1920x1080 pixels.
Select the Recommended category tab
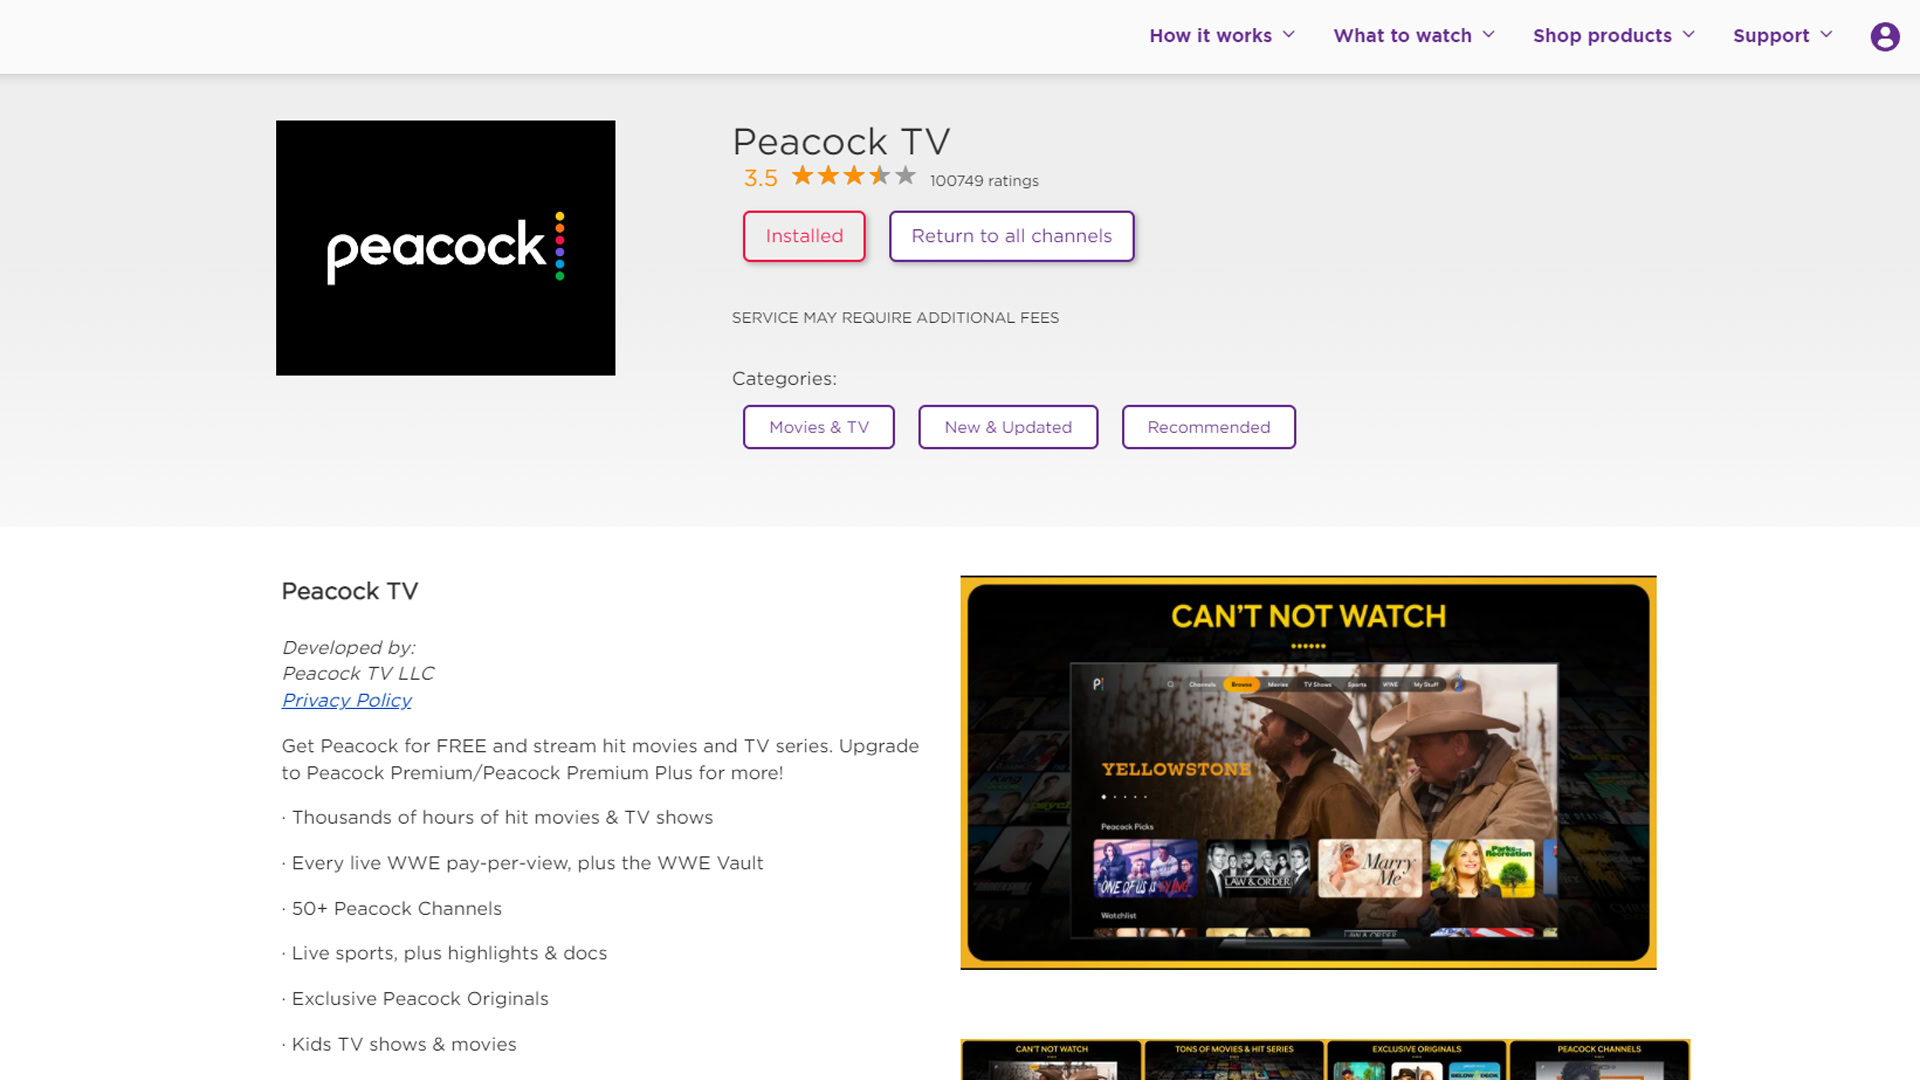pos(1208,427)
